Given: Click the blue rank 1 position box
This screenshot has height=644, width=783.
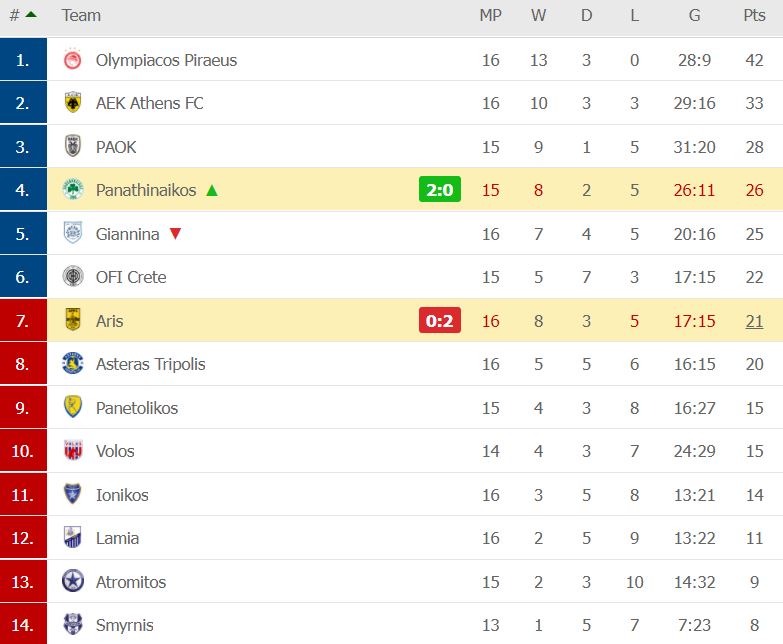Looking at the screenshot, I should 23,60.
